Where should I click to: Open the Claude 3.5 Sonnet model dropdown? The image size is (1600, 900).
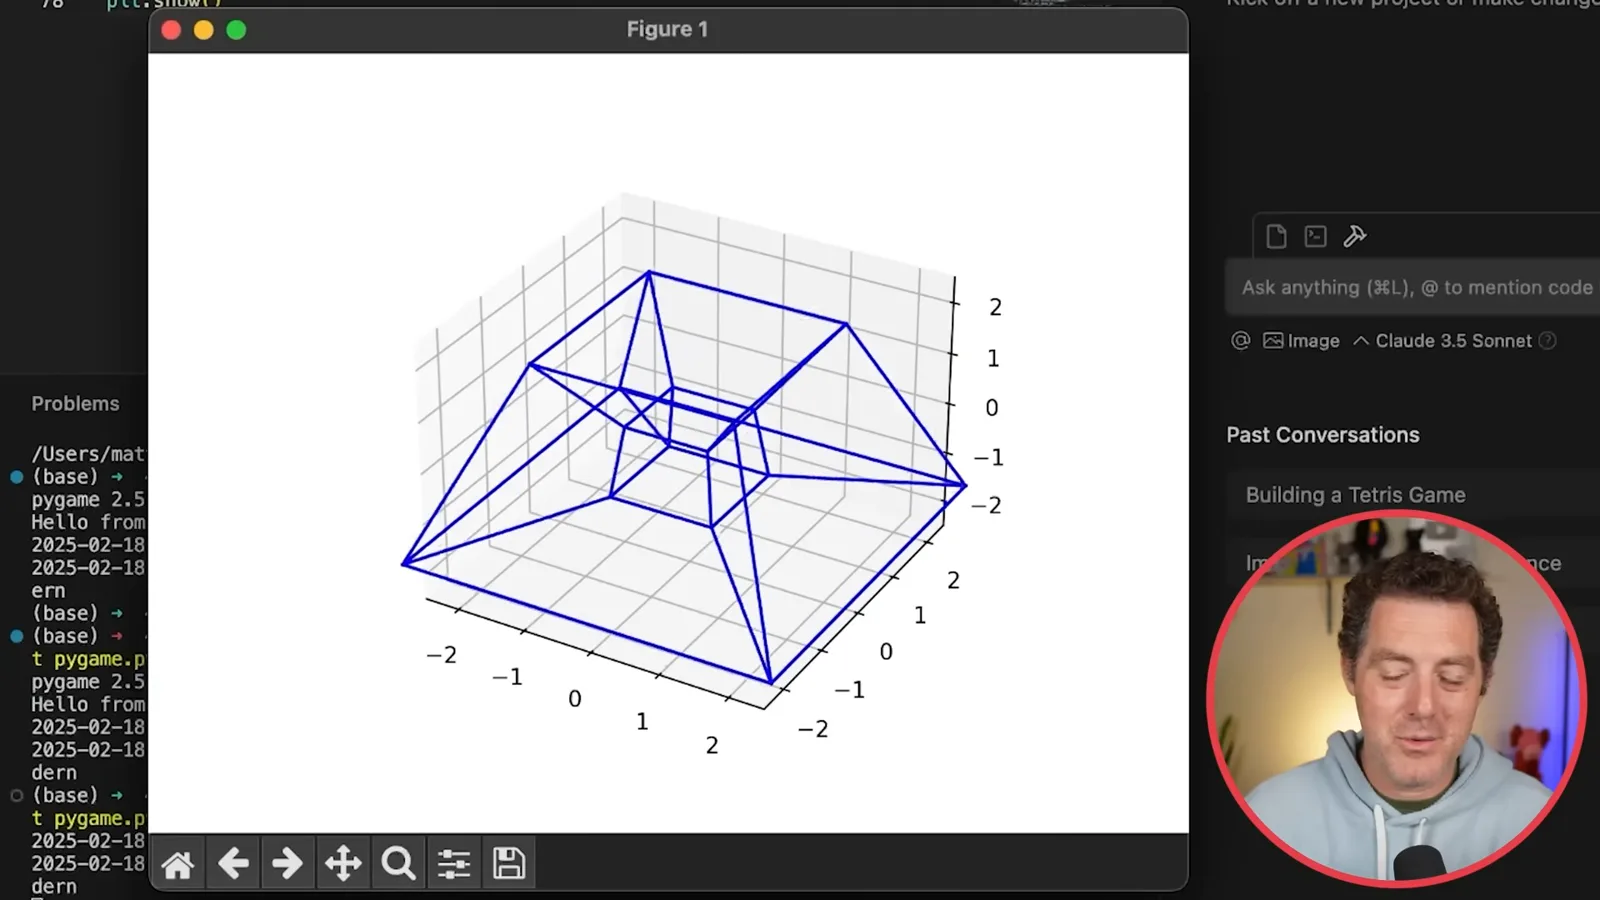[1443, 341]
